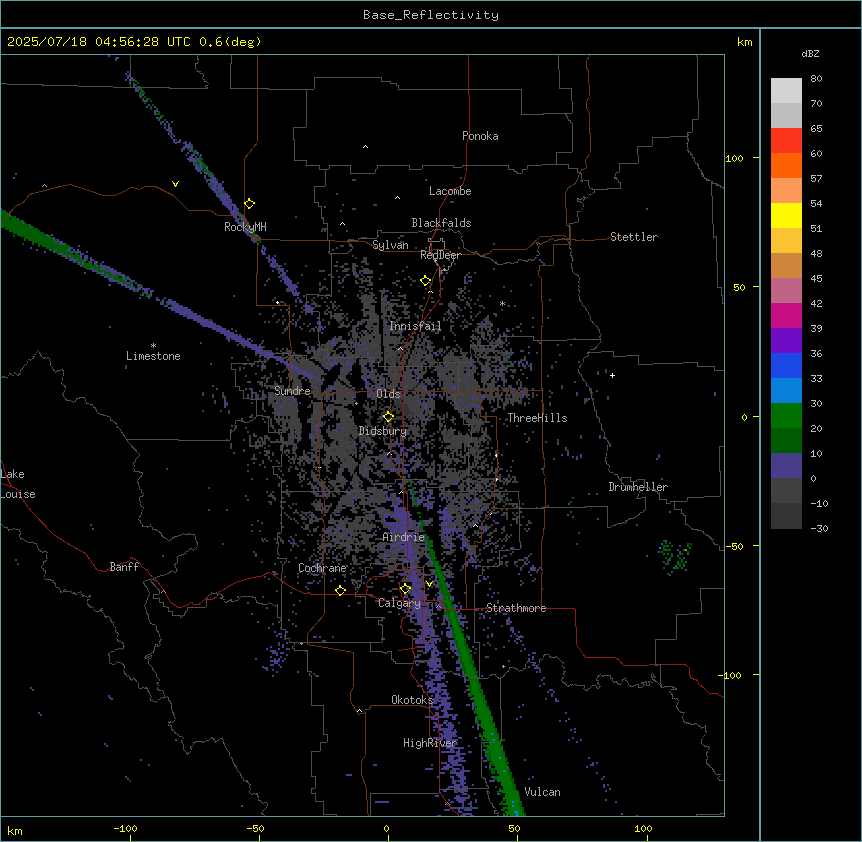
Task: Click the white plus marker north of Drumheller
Action: (x=612, y=375)
